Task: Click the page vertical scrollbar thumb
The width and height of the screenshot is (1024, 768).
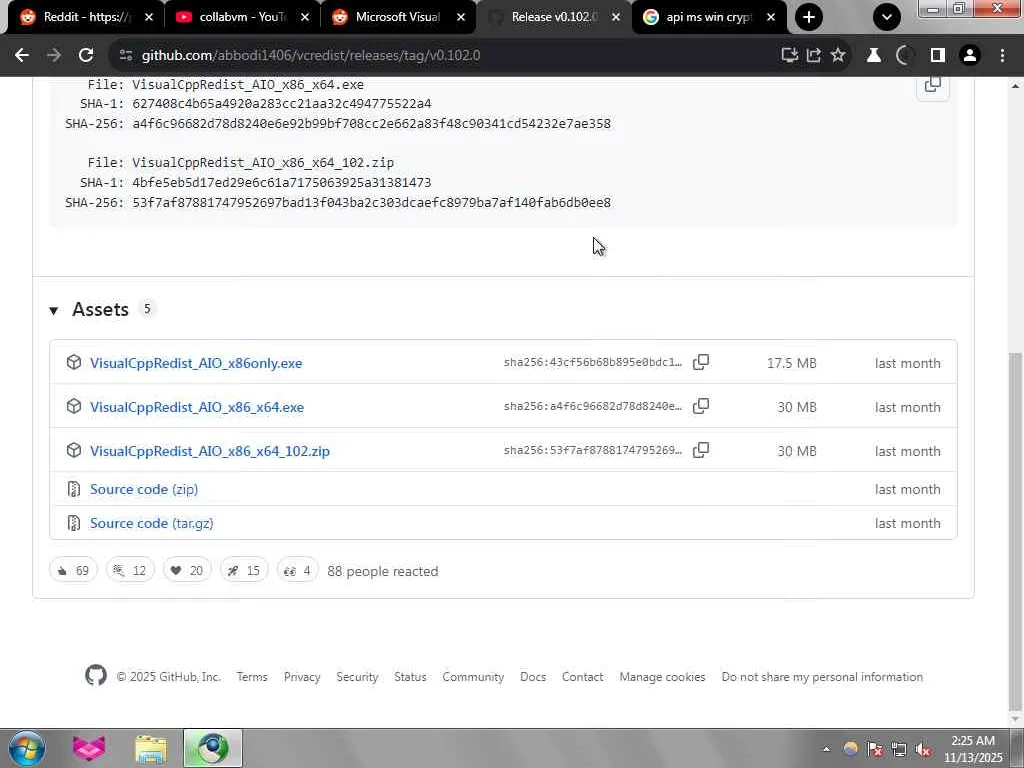Action: [1016, 530]
